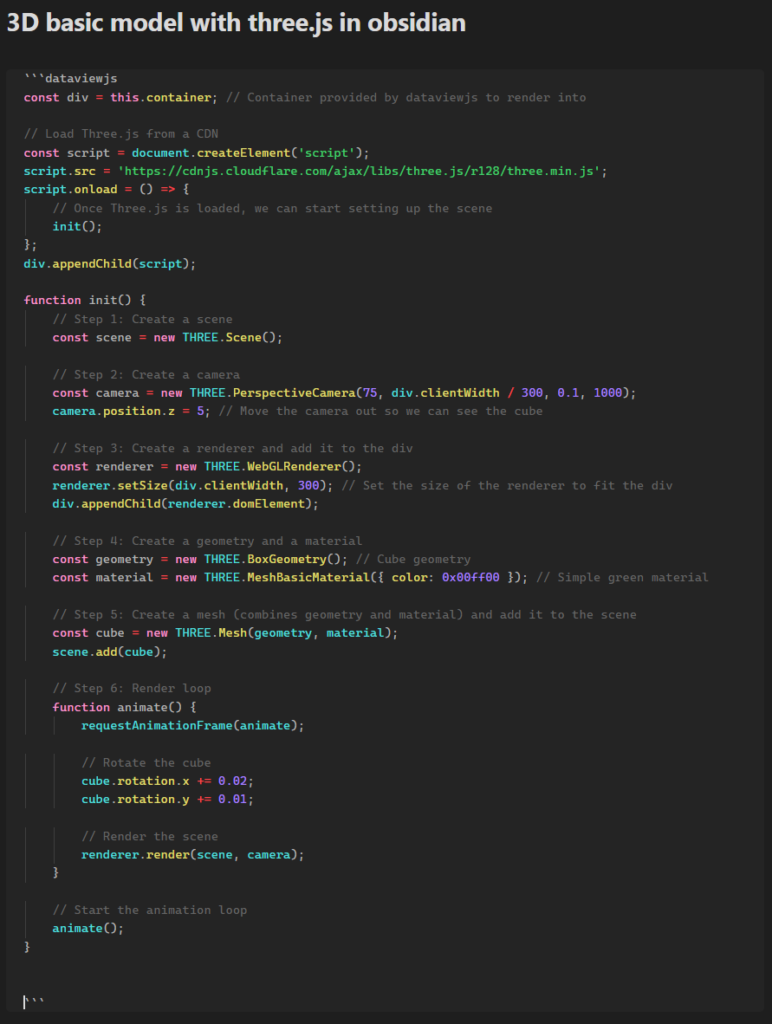This screenshot has width=772, height=1024.
Task: Click the comment '// Cube geometry'
Action: click(413, 560)
